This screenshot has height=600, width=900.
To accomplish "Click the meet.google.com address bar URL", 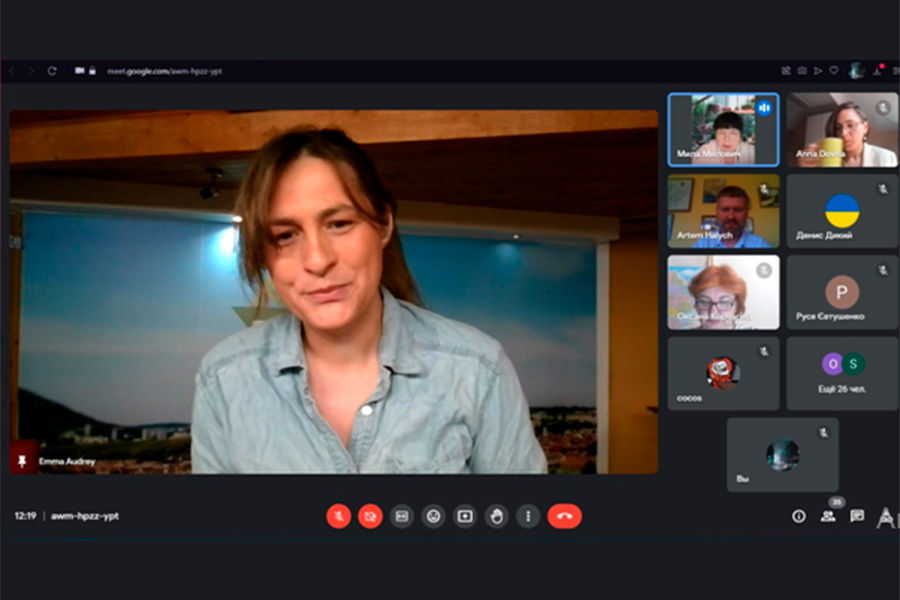I will click(x=164, y=71).
